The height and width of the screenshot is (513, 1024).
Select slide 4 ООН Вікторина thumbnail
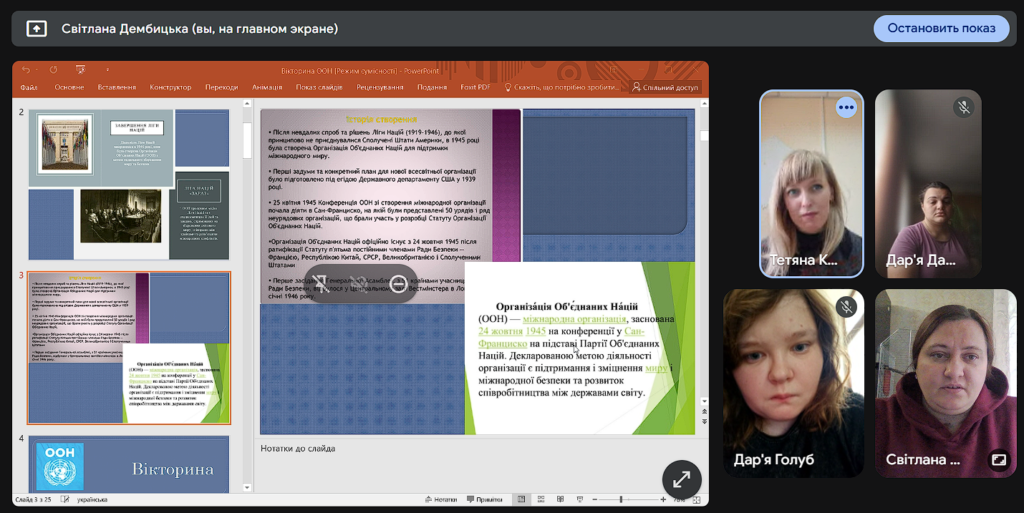coord(128,464)
